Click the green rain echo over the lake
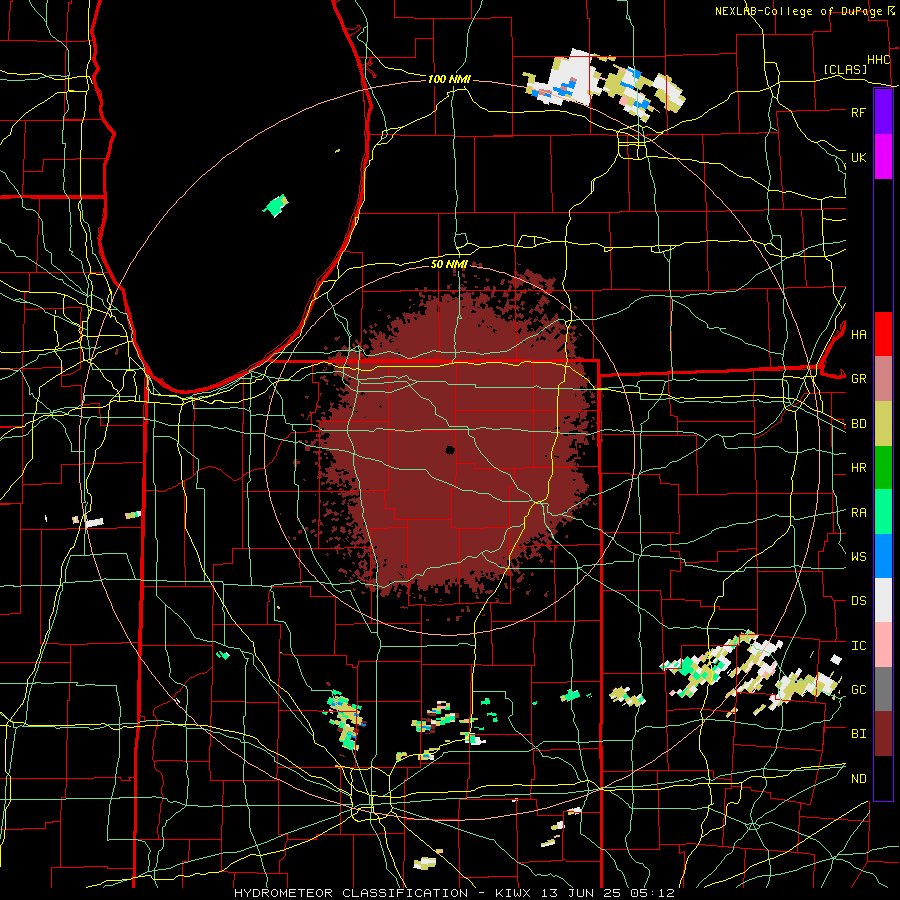The height and width of the screenshot is (900, 900). coord(276,205)
